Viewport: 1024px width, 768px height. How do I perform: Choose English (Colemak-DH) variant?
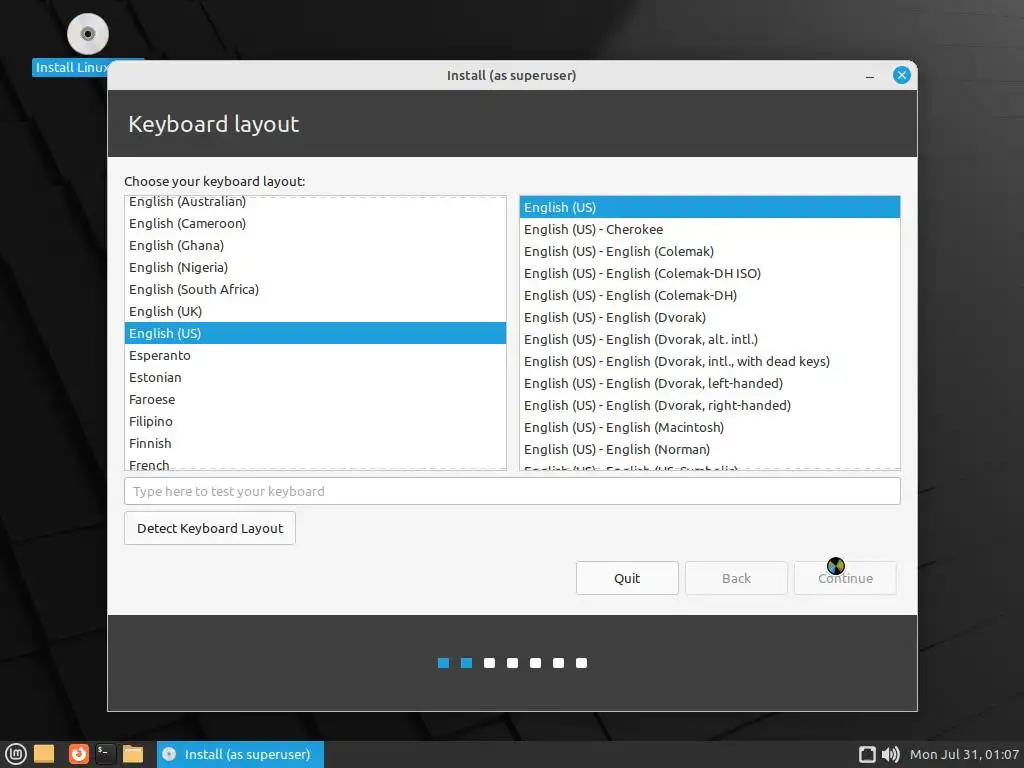[x=710, y=295]
